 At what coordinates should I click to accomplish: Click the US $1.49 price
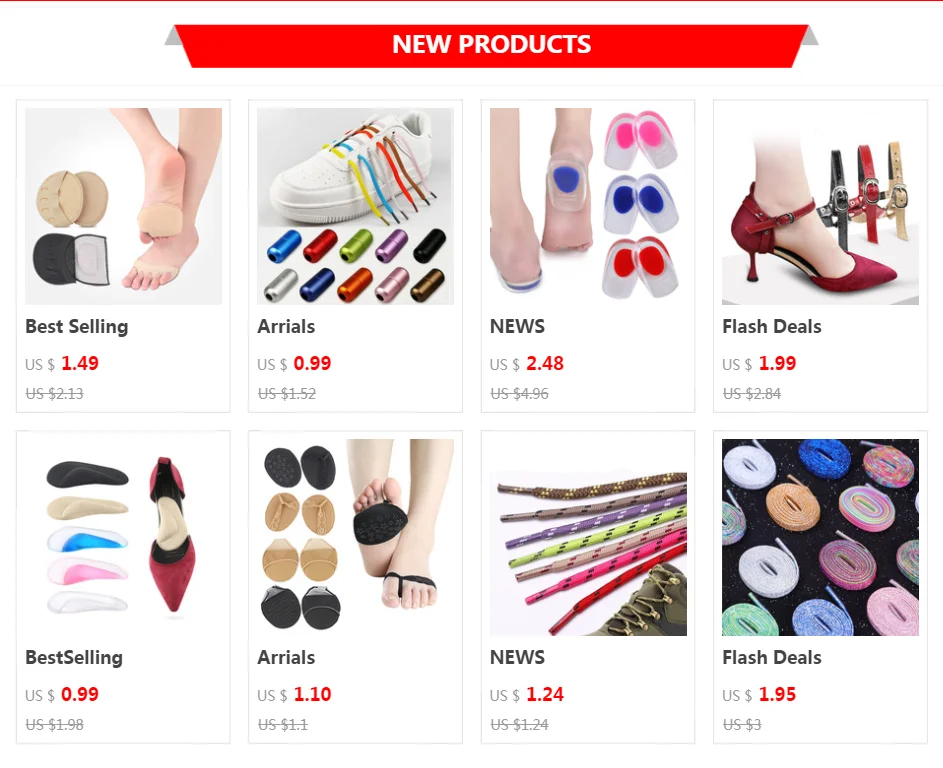[62, 363]
